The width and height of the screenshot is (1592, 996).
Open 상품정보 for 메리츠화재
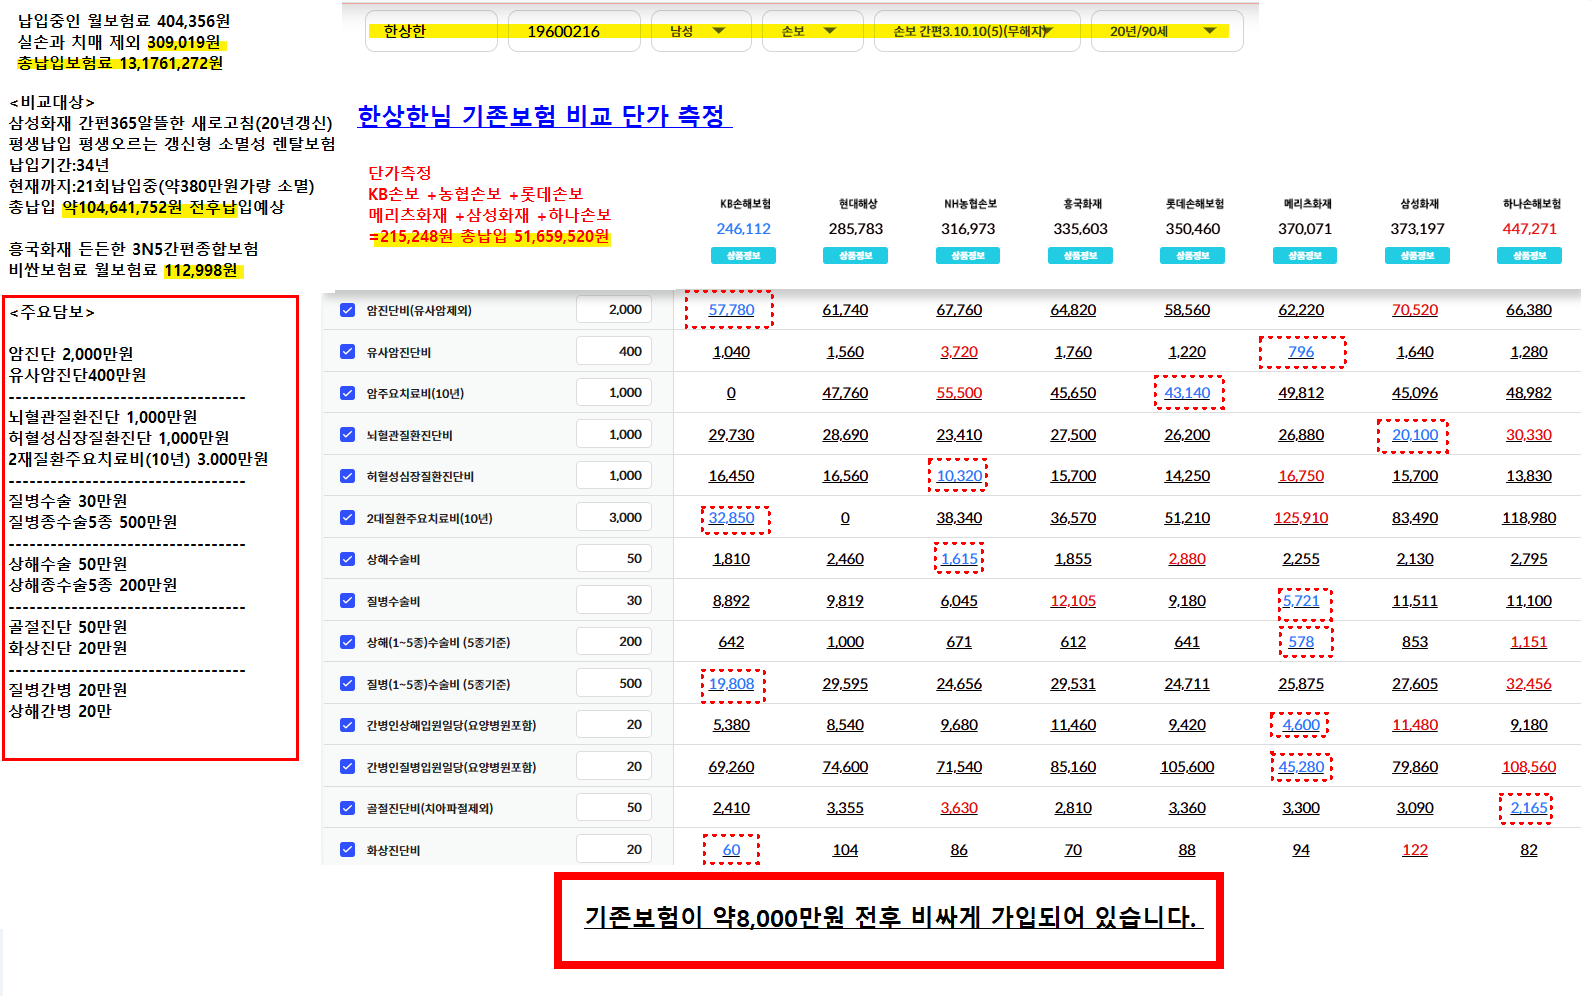[1305, 256]
